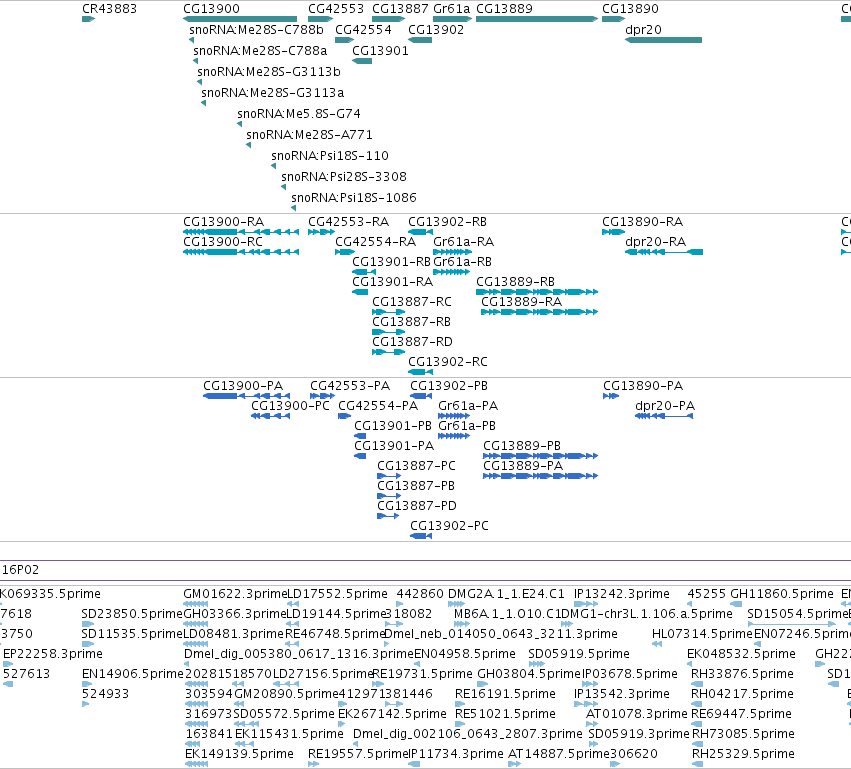Open the CG13889 gene bar label
The height and width of the screenshot is (769, 851).
[x=504, y=9]
